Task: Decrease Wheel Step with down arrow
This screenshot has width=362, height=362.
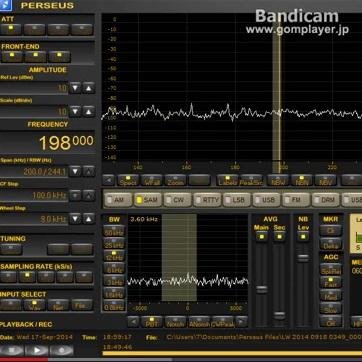Action: 75,219
